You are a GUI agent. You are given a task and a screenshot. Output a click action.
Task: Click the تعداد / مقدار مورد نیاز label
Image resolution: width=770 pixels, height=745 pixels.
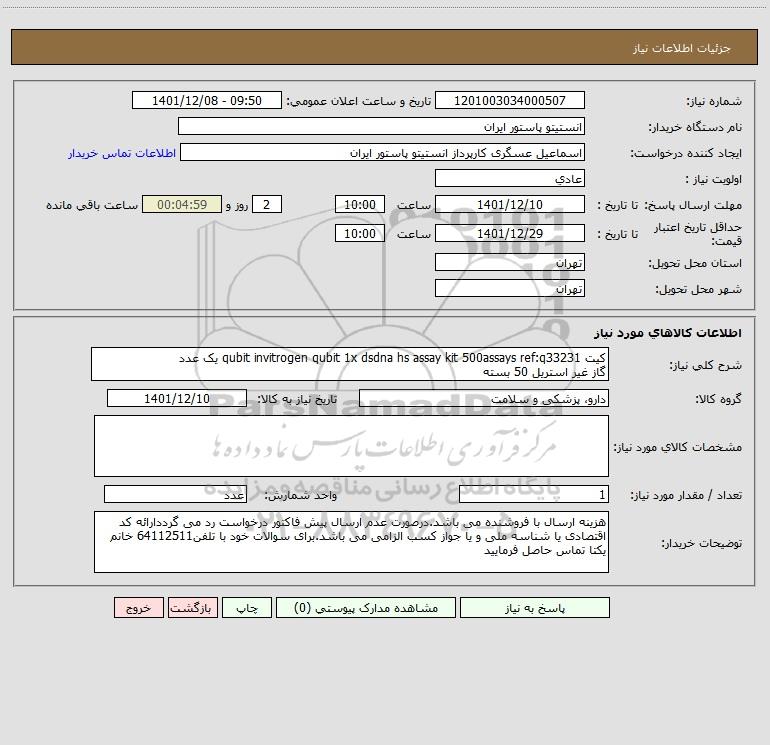[x=686, y=496]
